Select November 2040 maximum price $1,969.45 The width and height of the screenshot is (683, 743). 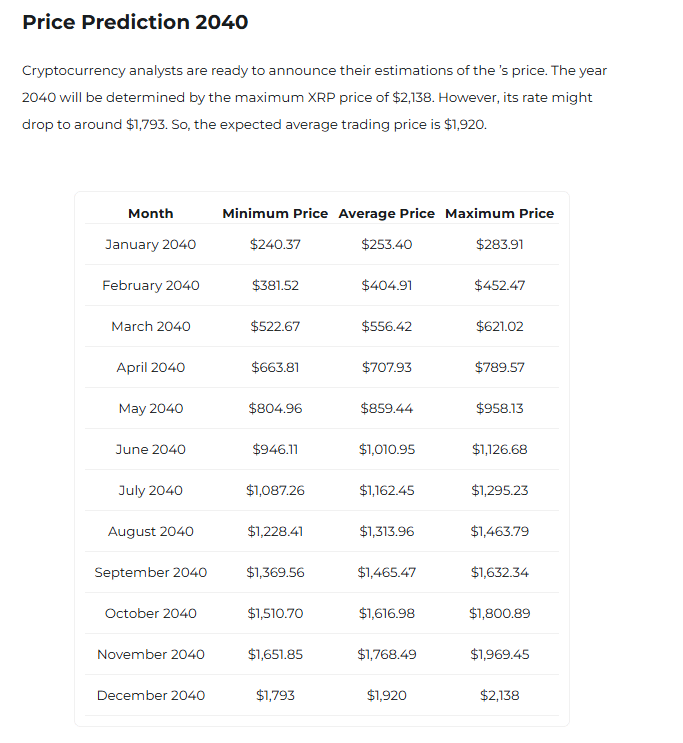(x=499, y=654)
